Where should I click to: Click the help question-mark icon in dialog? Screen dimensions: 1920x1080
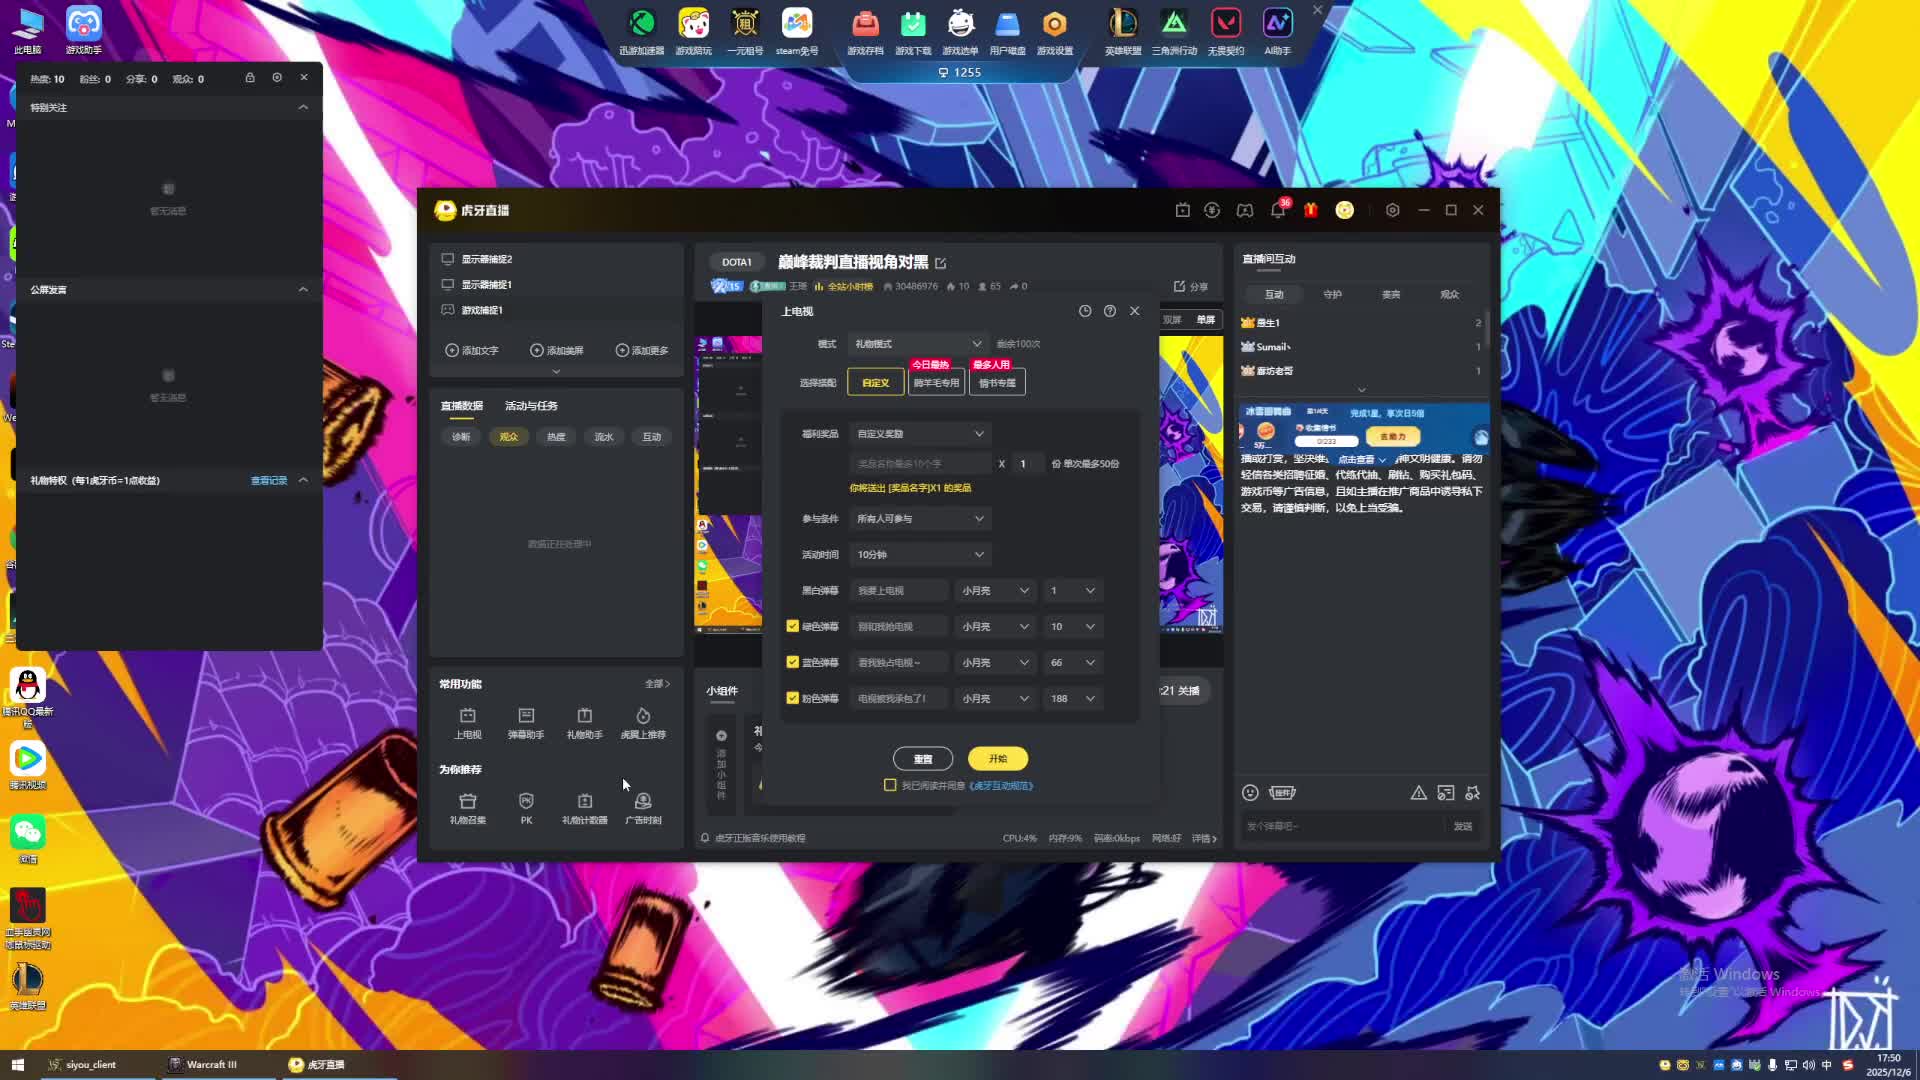point(1110,311)
